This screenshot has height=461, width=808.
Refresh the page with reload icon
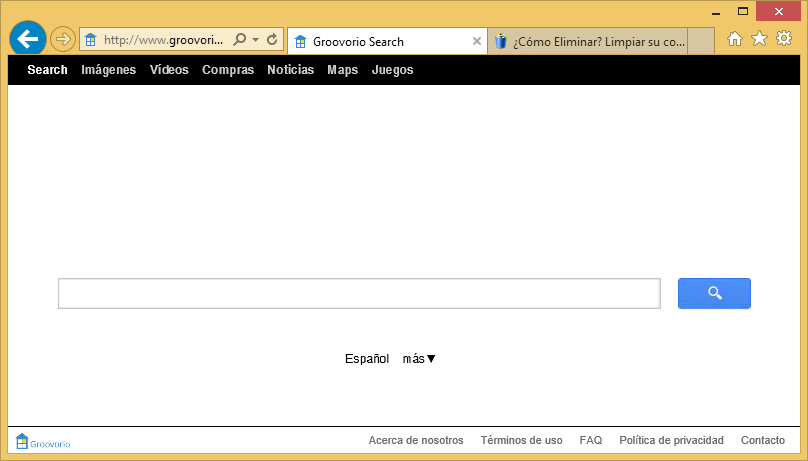tap(272, 40)
